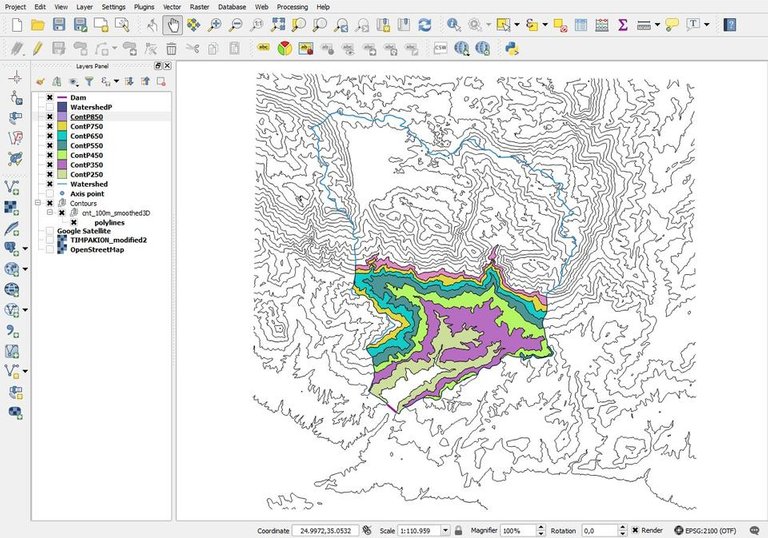
Task: Open the Field Calculator abacus icon
Action: [601, 24]
